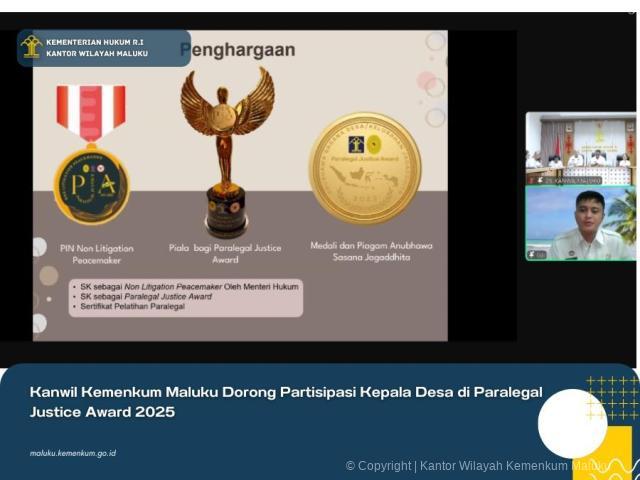Click the Kemenkum emblem logo on the banner
Viewport: 640px width, 480px height.
31,47
